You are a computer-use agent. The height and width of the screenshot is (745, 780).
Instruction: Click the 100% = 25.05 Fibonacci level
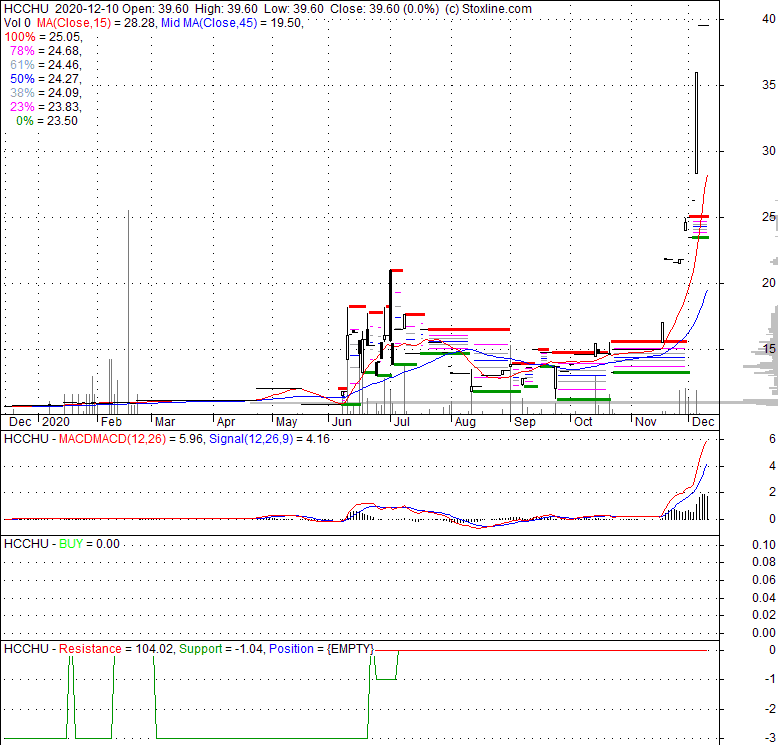[43, 37]
